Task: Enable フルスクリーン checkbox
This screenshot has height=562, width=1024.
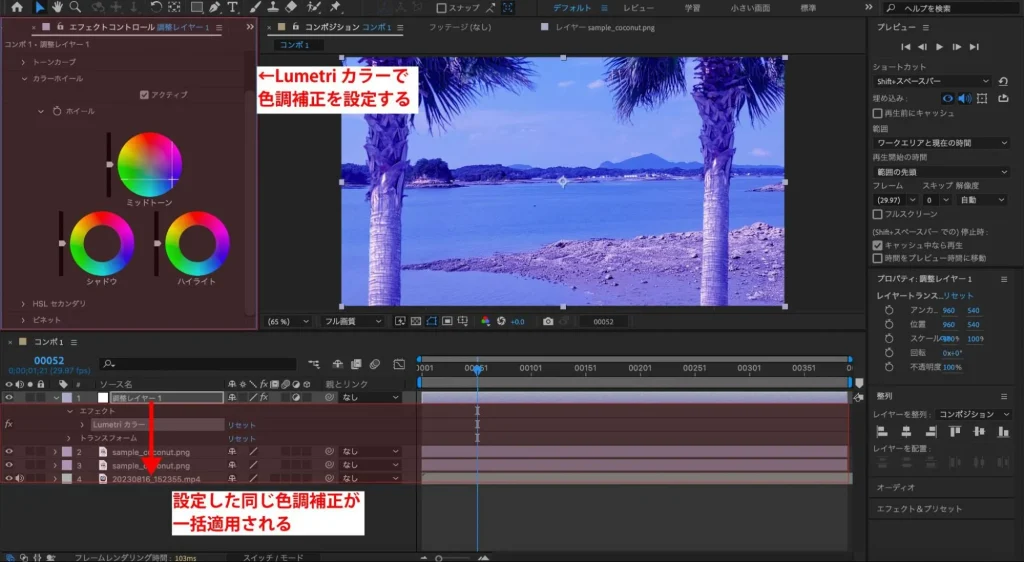Action: (878, 214)
